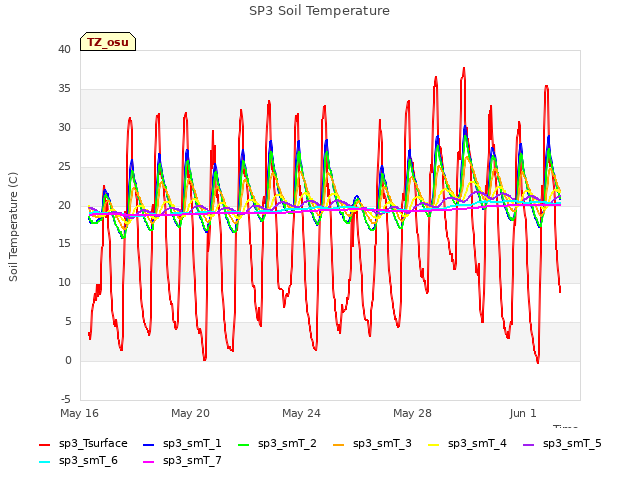
Task: Toggle the sp3_smT_4 legend entry
Action: (467, 444)
